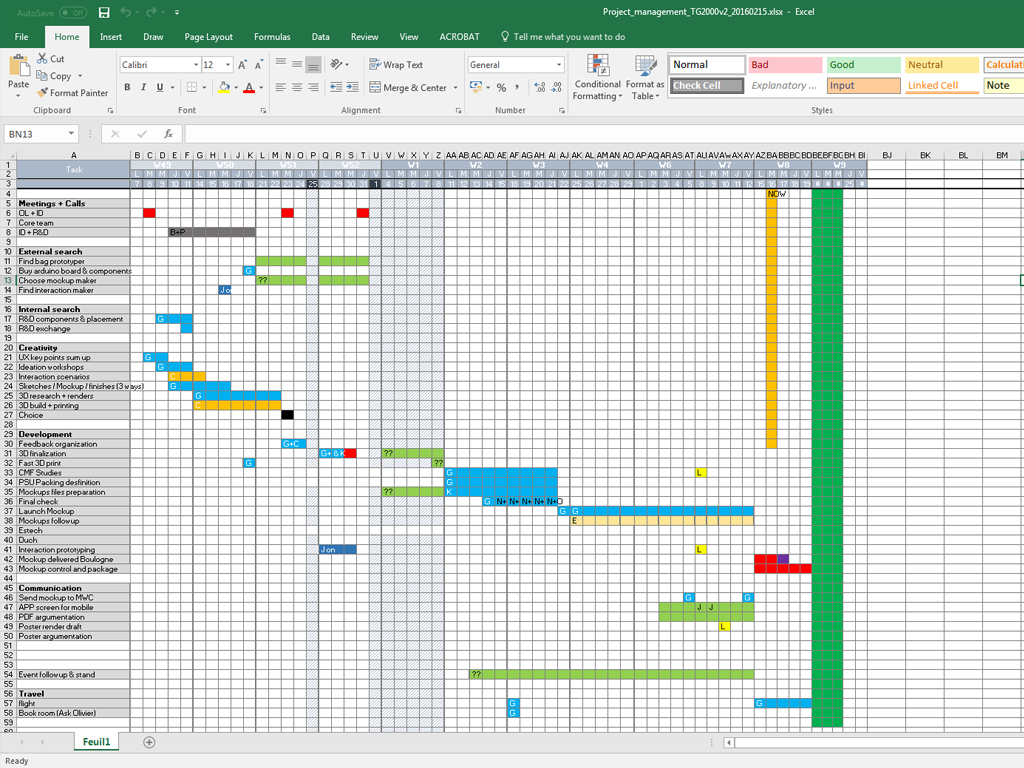Toggle underline formatting
This screenshot has height=768, width=1024.
click(160, 88)
